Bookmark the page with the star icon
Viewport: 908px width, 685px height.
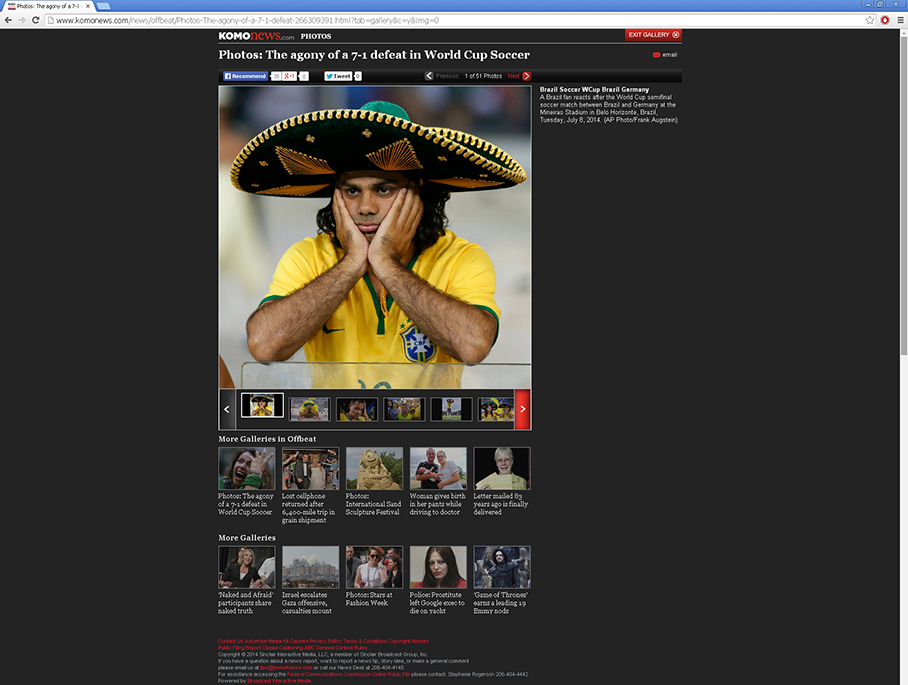point(870,20)
